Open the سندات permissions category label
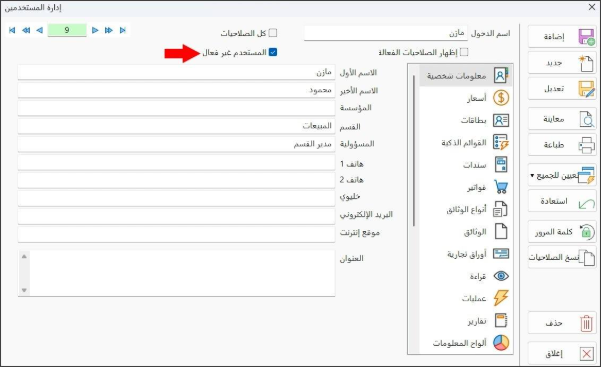Screen dimensions: 601x367 coord(475,165)
